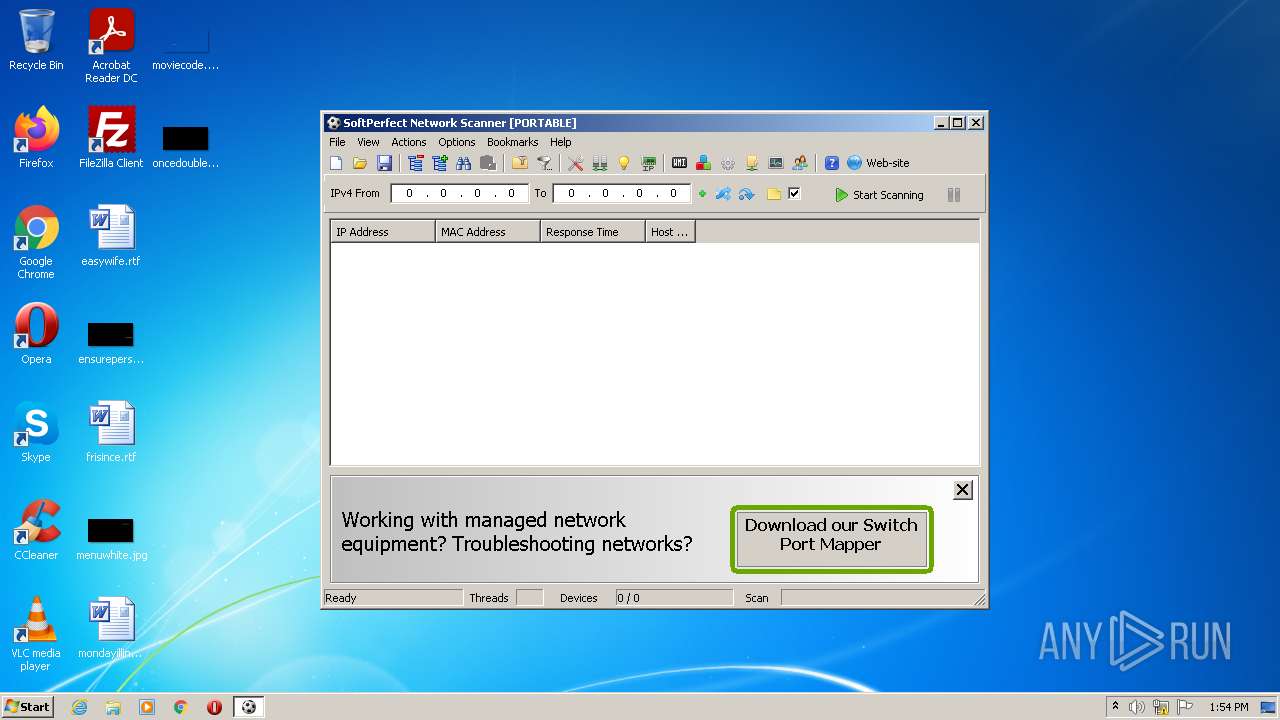Screen dimensions: 1280x720
Task: Click Download our Switch Port Mapper button
Action: tap(831, 539)
